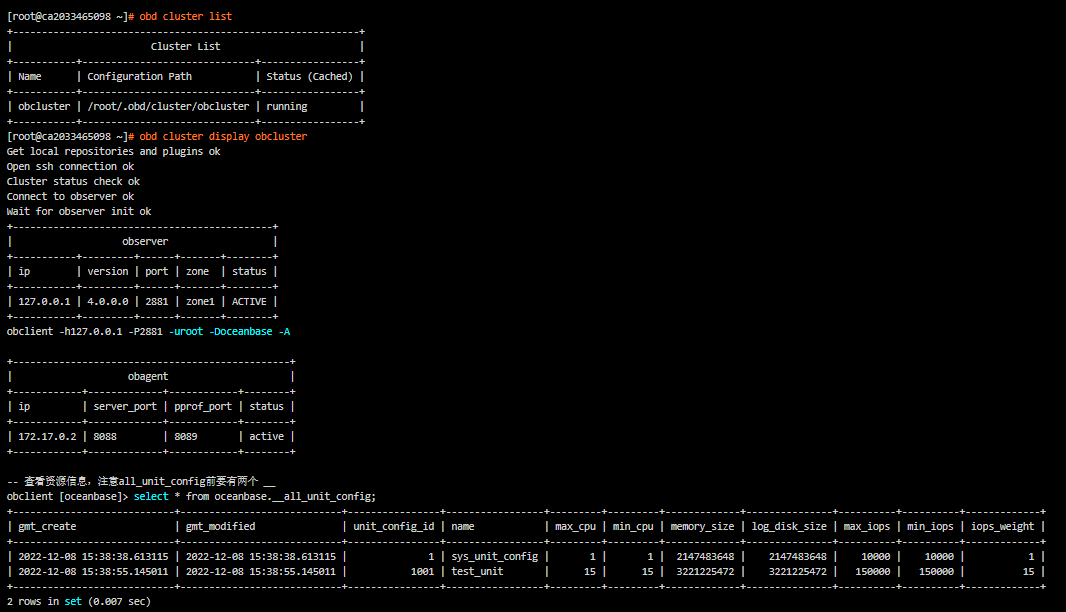Select the 'active' status in obagent table
The height and width of the screenshot is (612, 1066).
[266, 436]
